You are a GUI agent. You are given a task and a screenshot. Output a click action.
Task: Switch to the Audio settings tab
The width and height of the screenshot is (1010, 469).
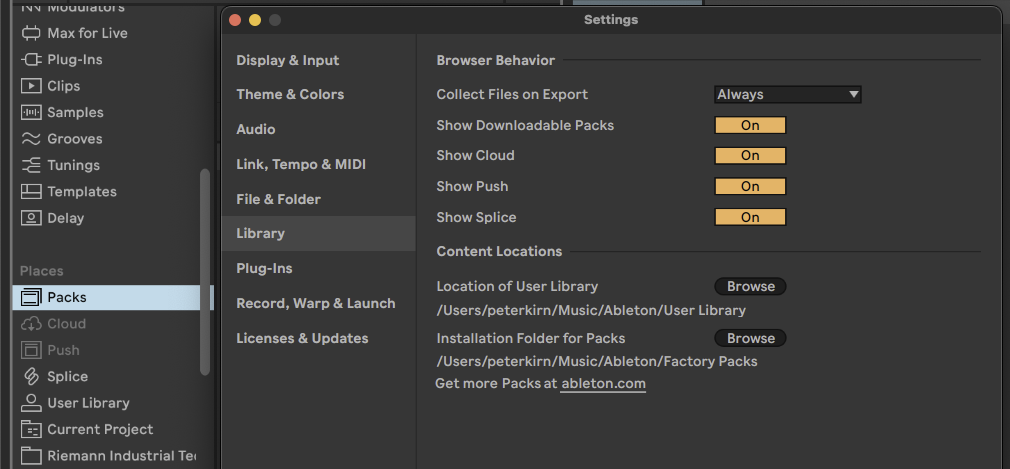click(x=256, y=129)
